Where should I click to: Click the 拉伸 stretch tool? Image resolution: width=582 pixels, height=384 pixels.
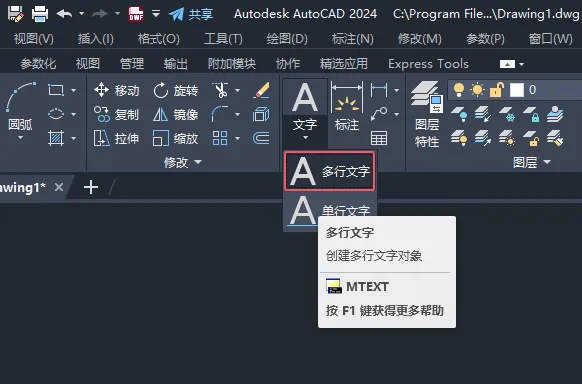pos(116,138)
